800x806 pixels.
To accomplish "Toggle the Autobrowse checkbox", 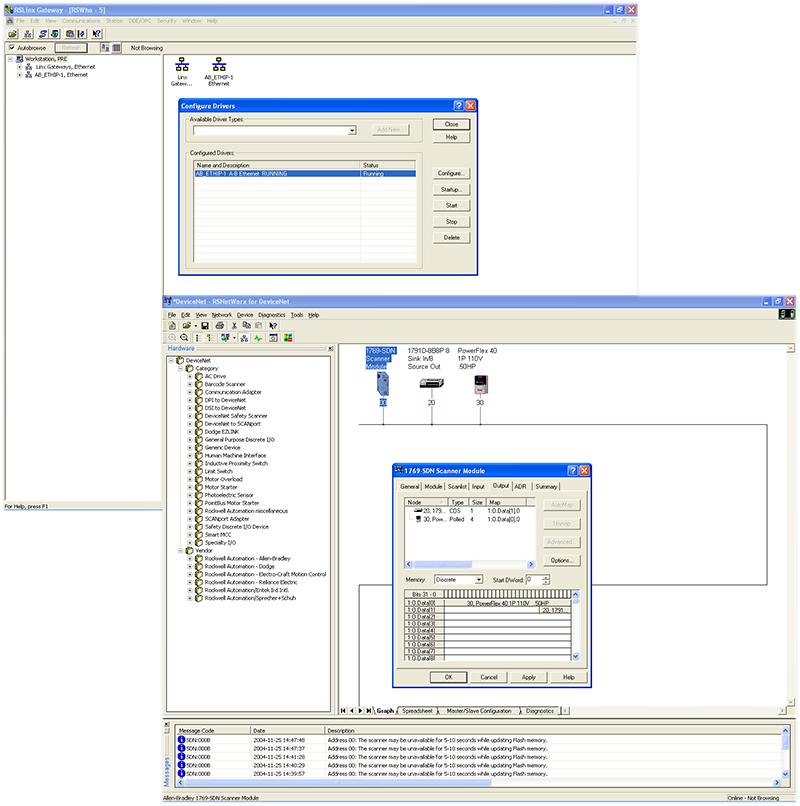I will tap(11, 47).
